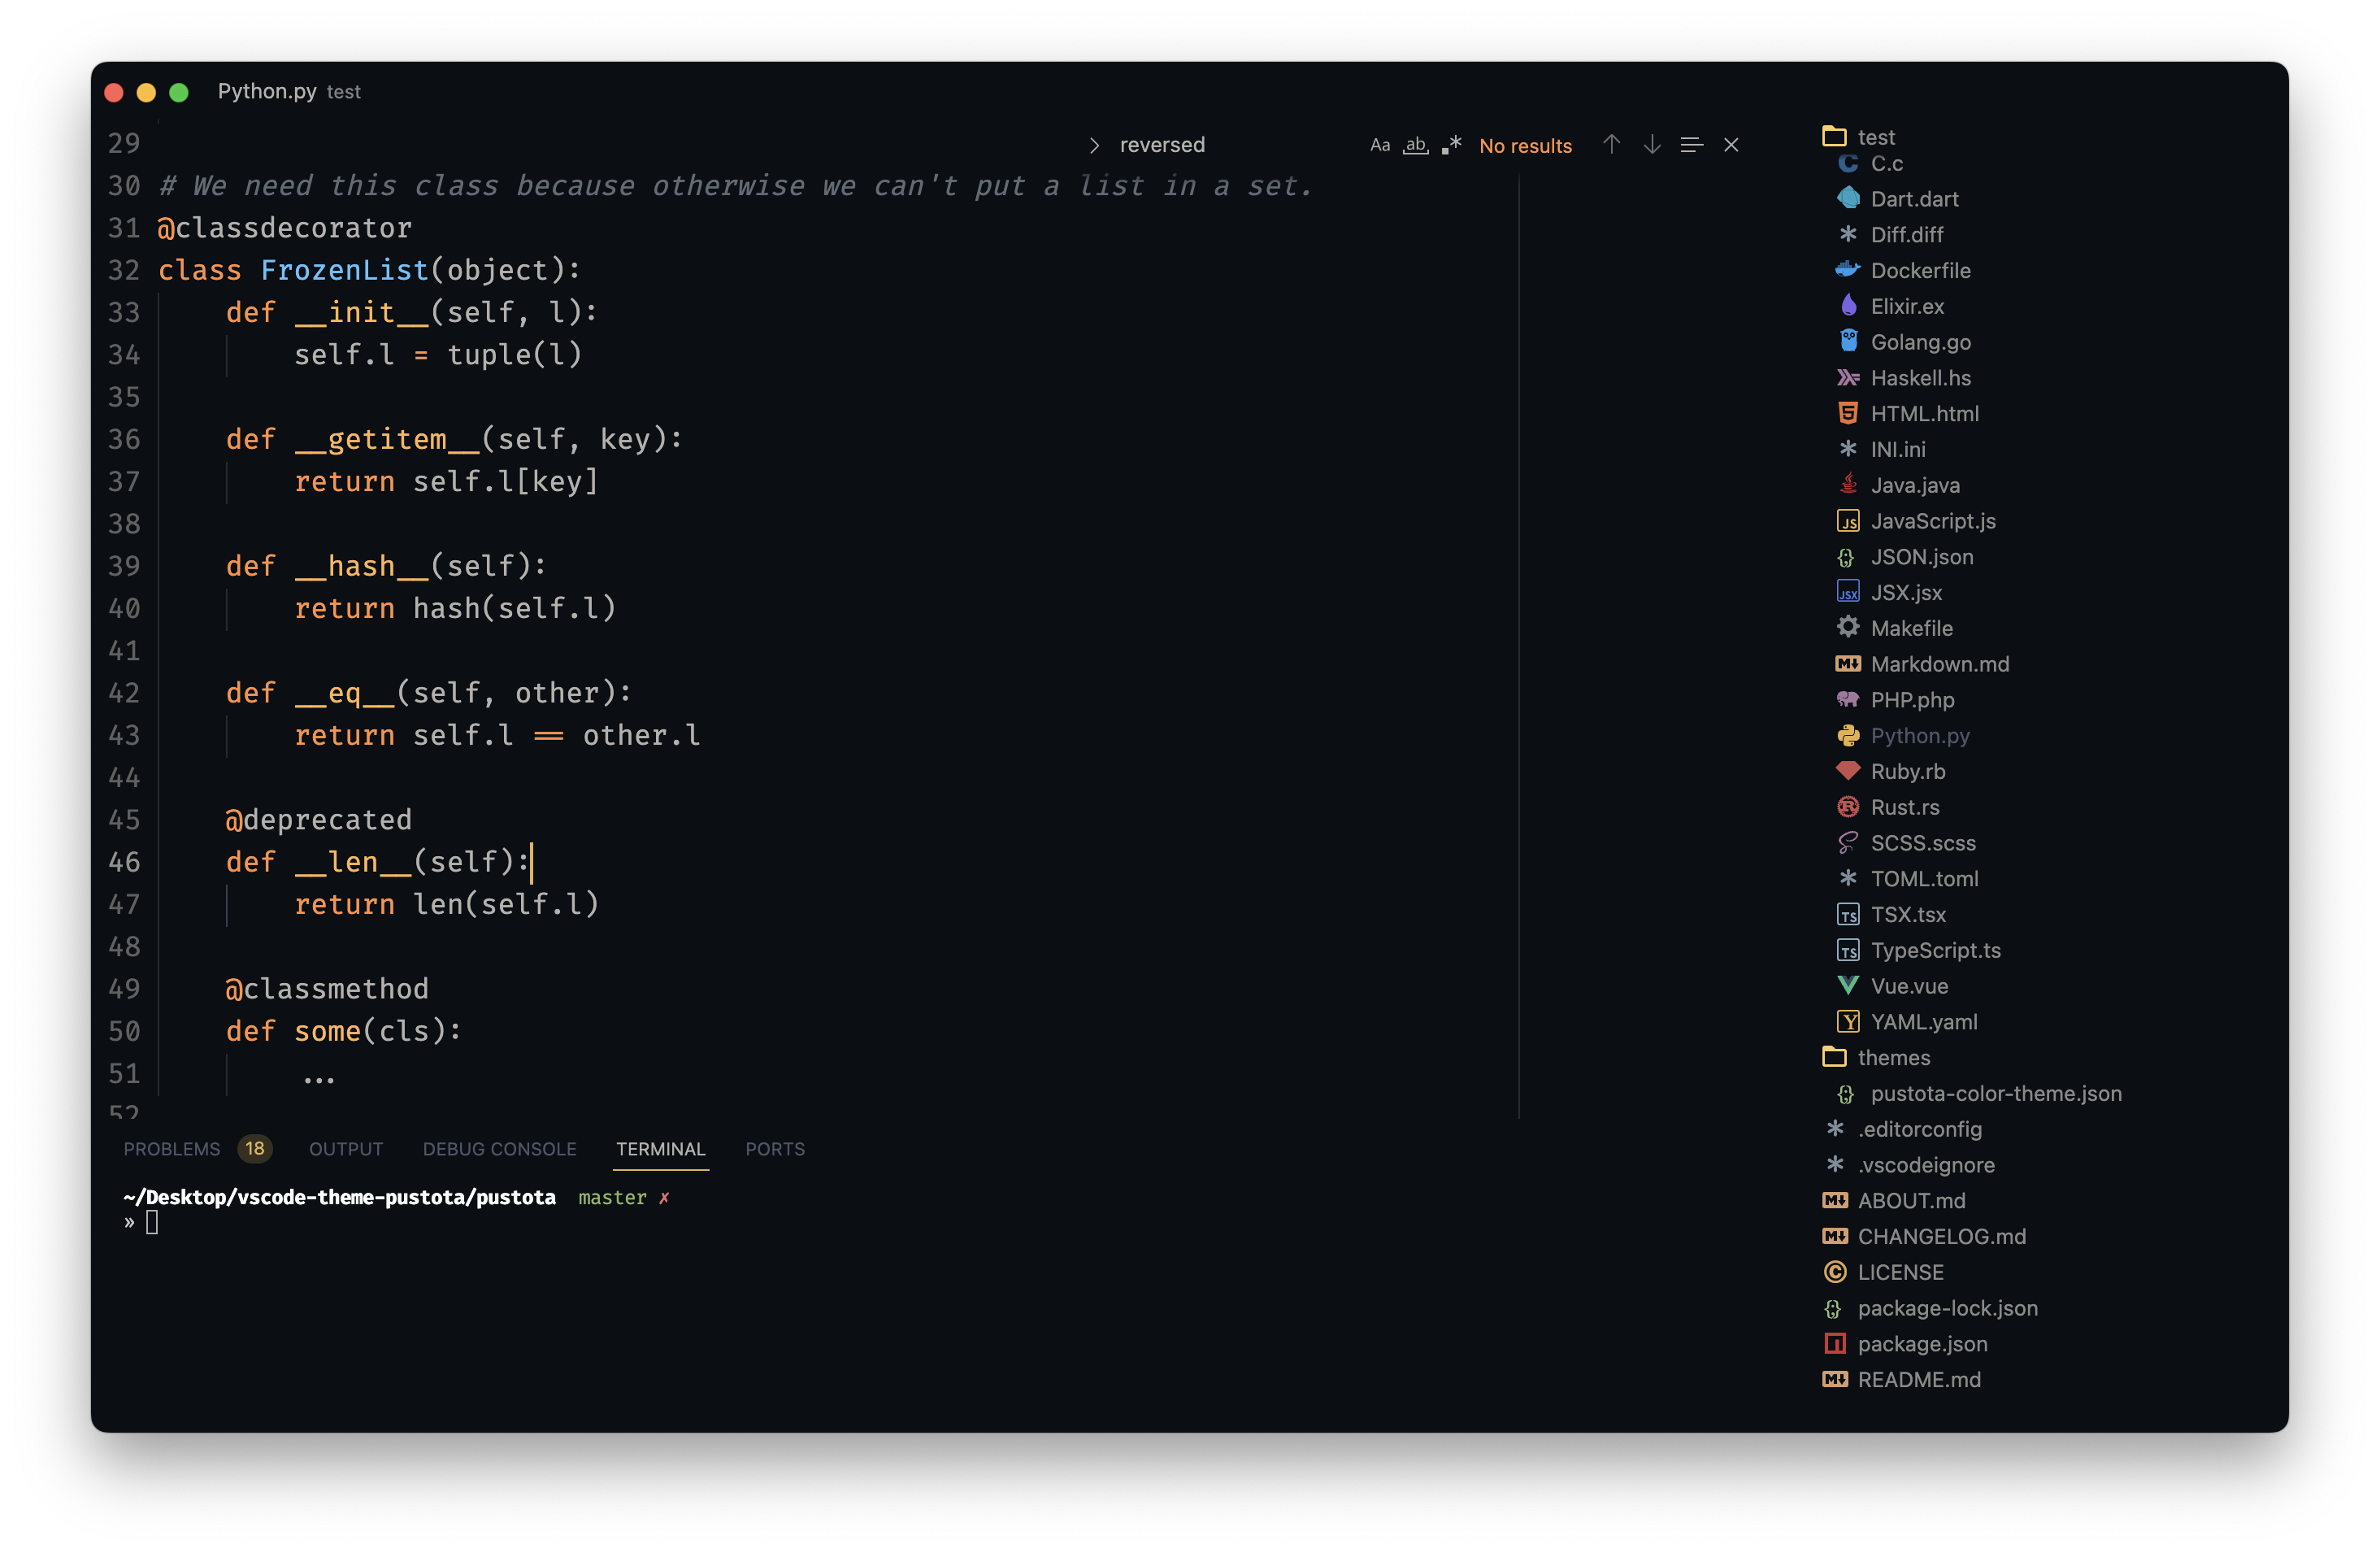Close the find widget
Viewport: 2380px width, 1553px height.
[1731, 145]
